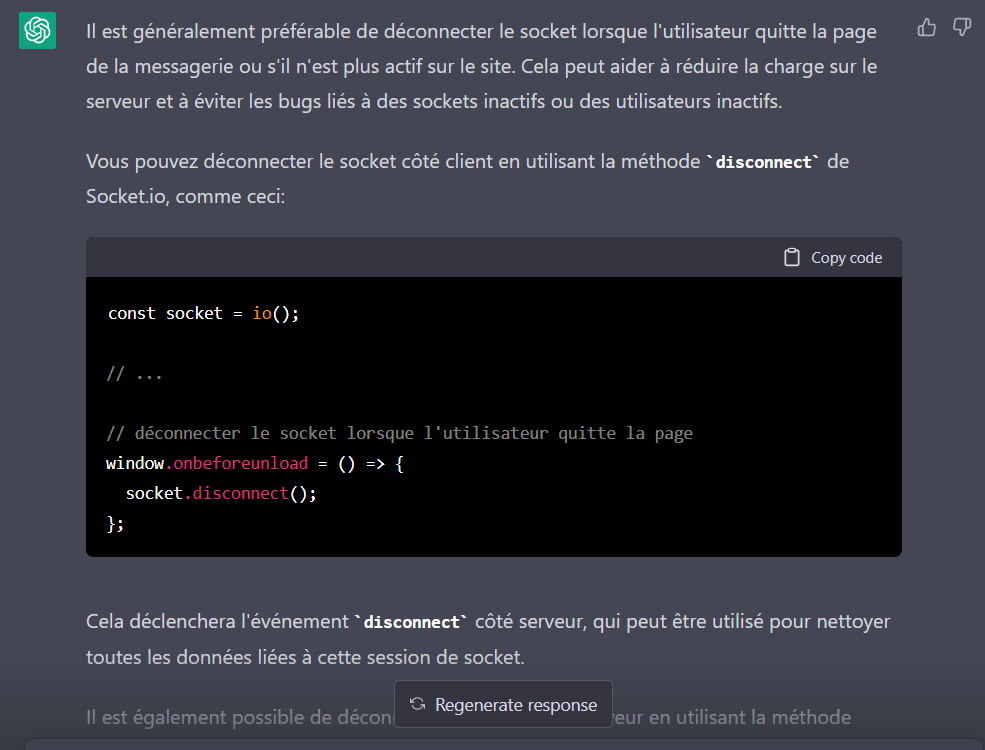Viewport: 985px width, 750px height.
Task: Click the 'const socket = io();' code line
Action: (203, 314)
